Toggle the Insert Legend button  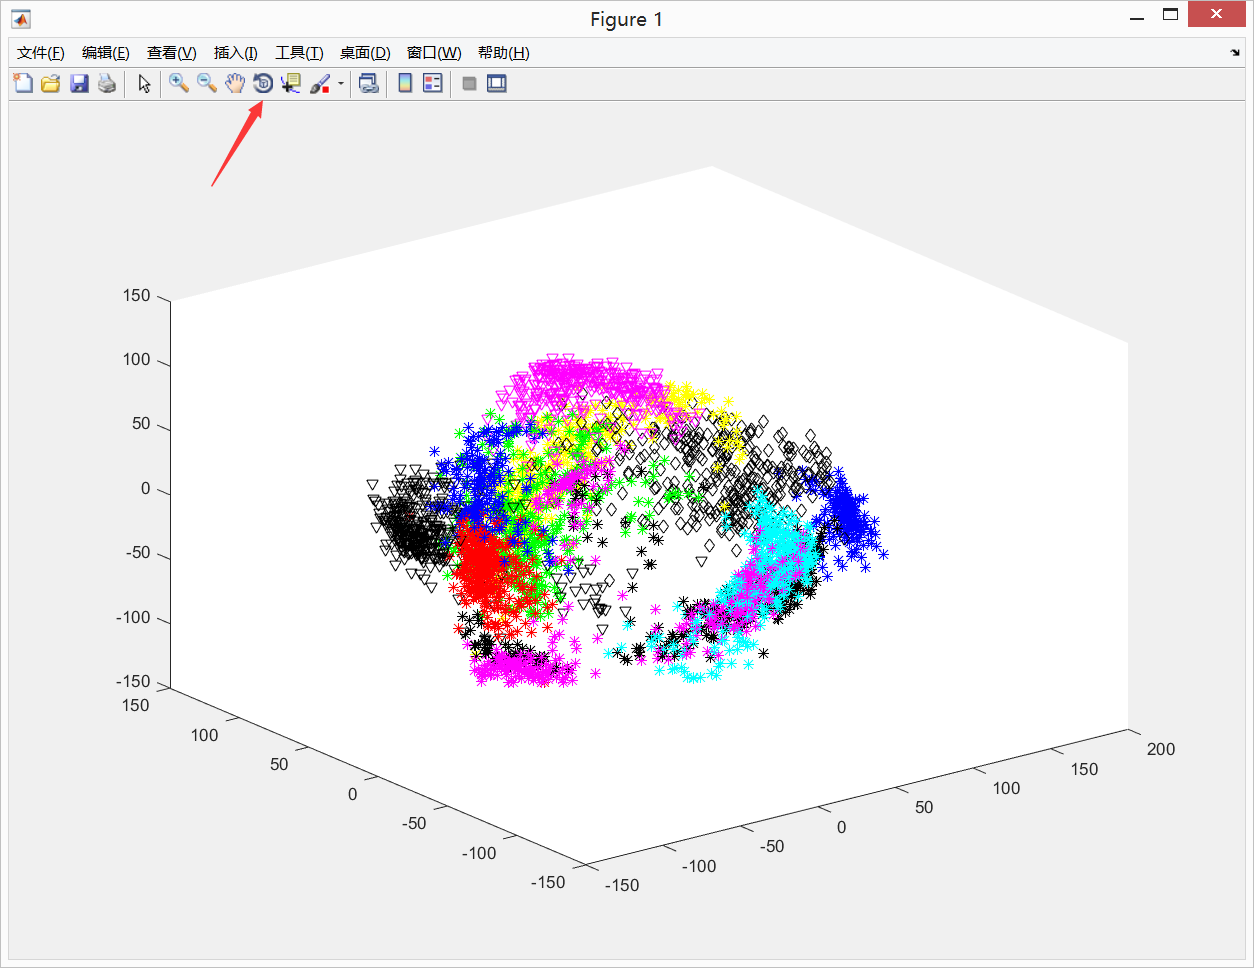433,84
